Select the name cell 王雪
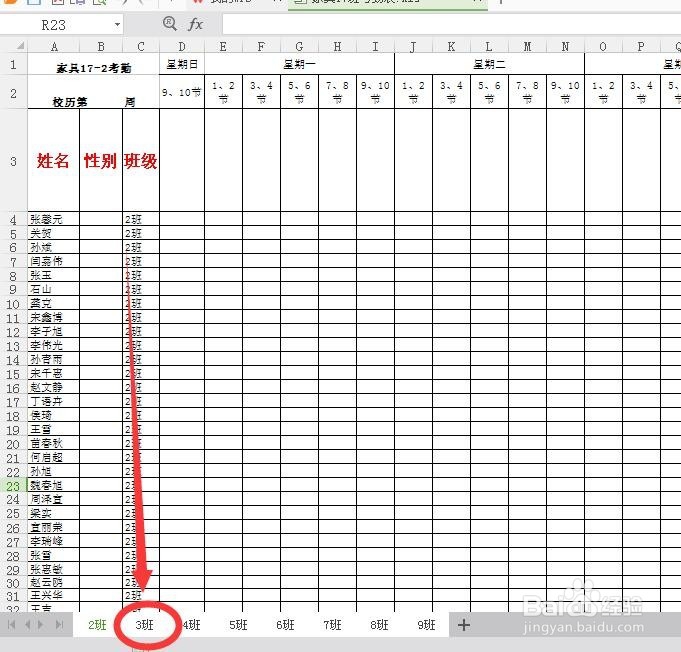Screen dimensions: 681x652 (x=53, y=430)
